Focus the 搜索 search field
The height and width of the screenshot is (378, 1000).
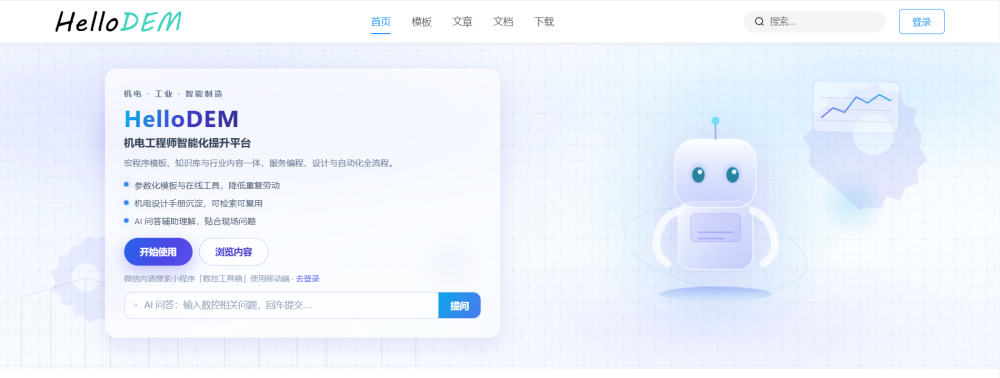pyautogui.click(x=814, y=22)
